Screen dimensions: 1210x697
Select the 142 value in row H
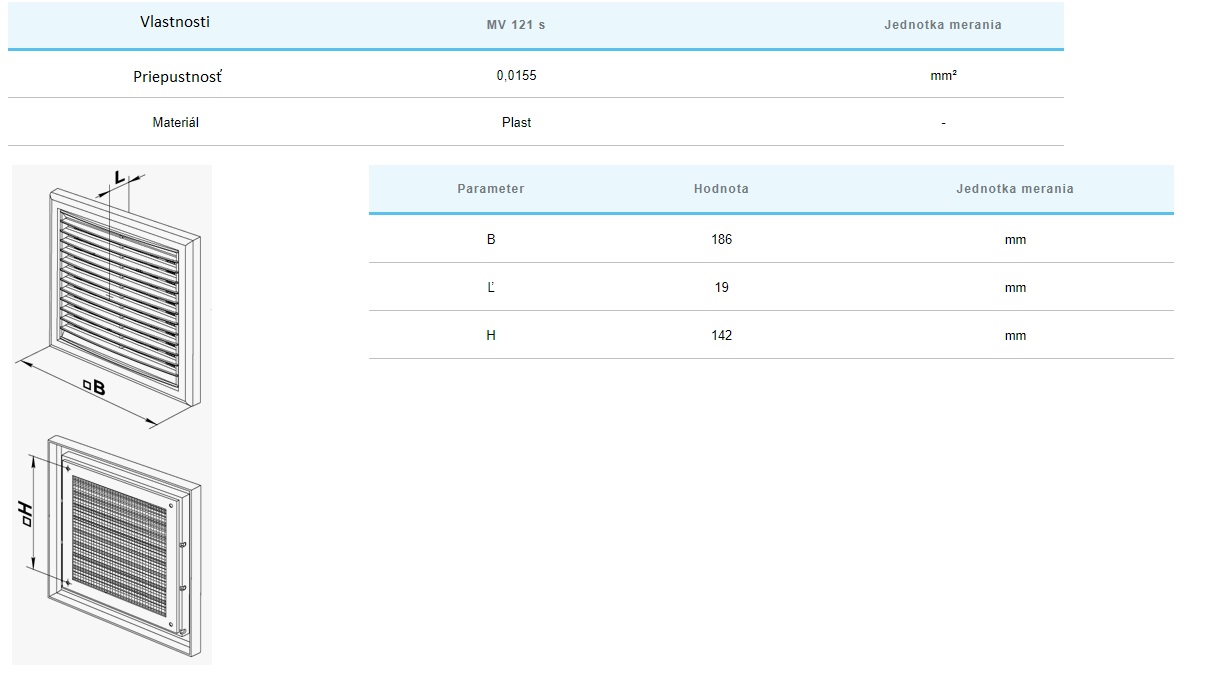click(721, 336)
